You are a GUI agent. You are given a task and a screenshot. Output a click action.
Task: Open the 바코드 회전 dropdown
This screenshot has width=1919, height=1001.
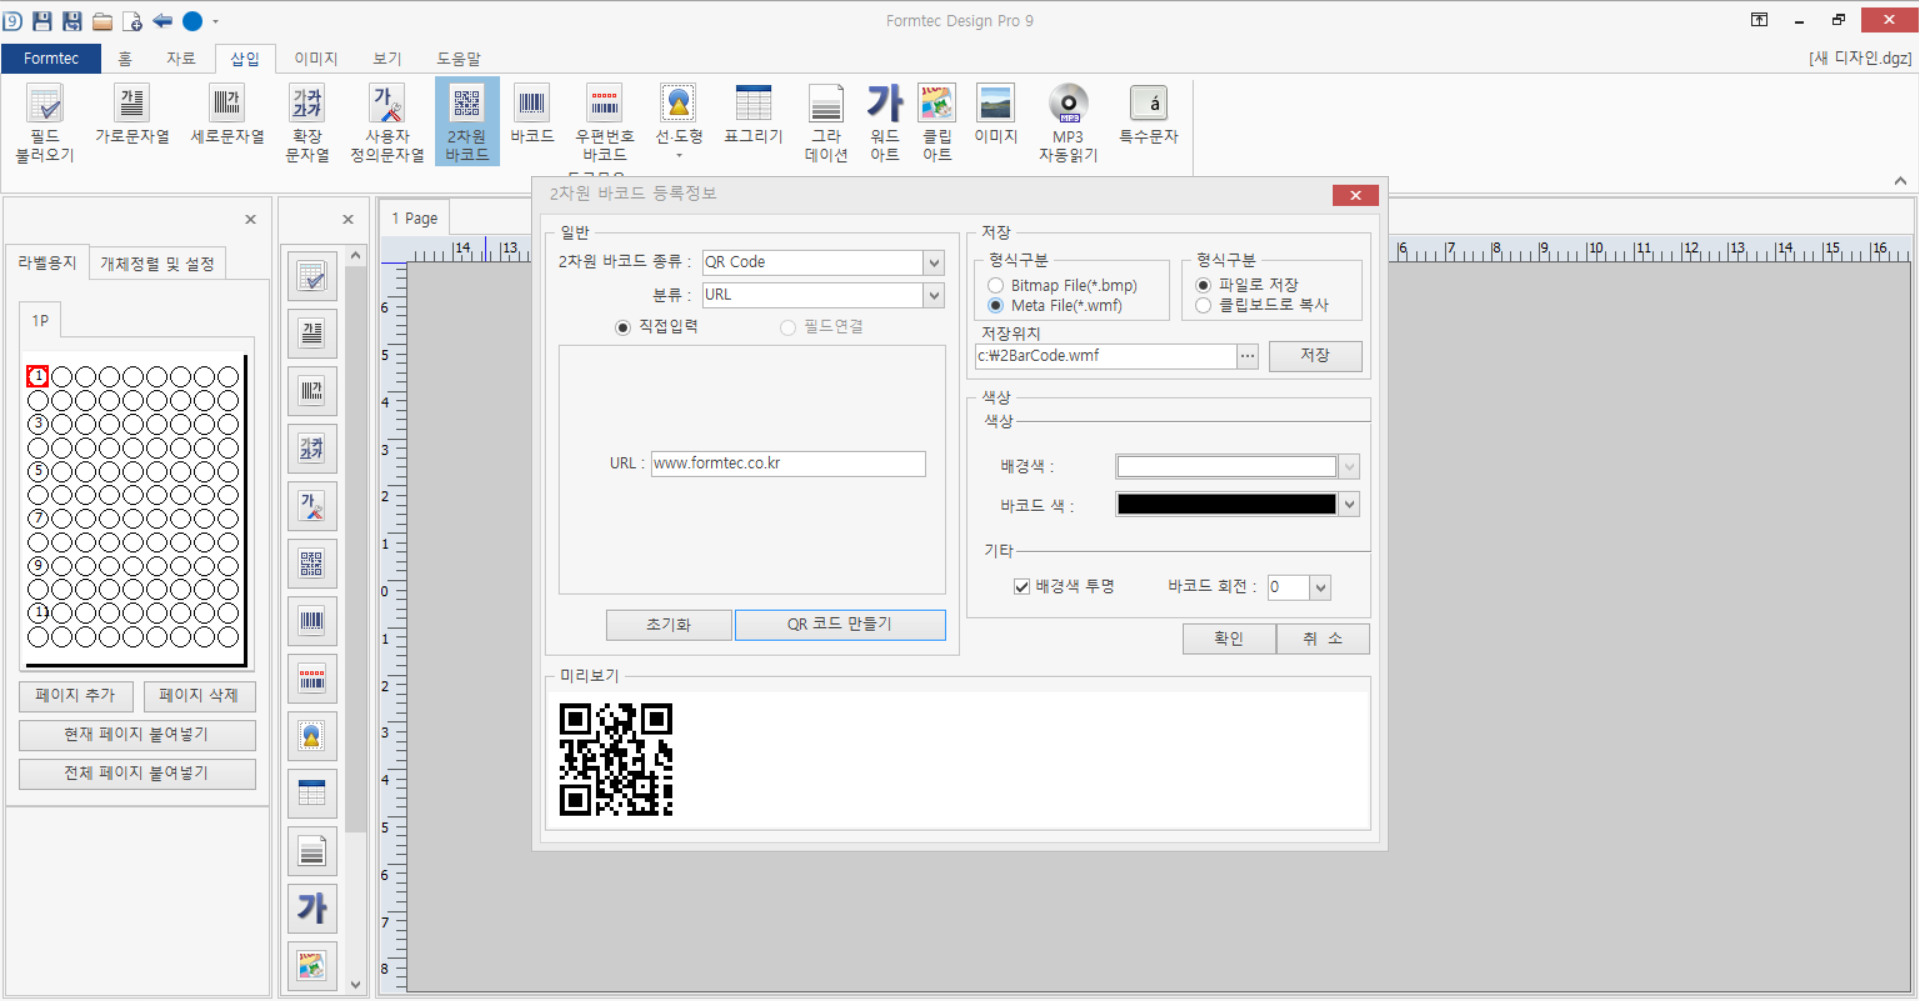click(x=1320, y=587)
